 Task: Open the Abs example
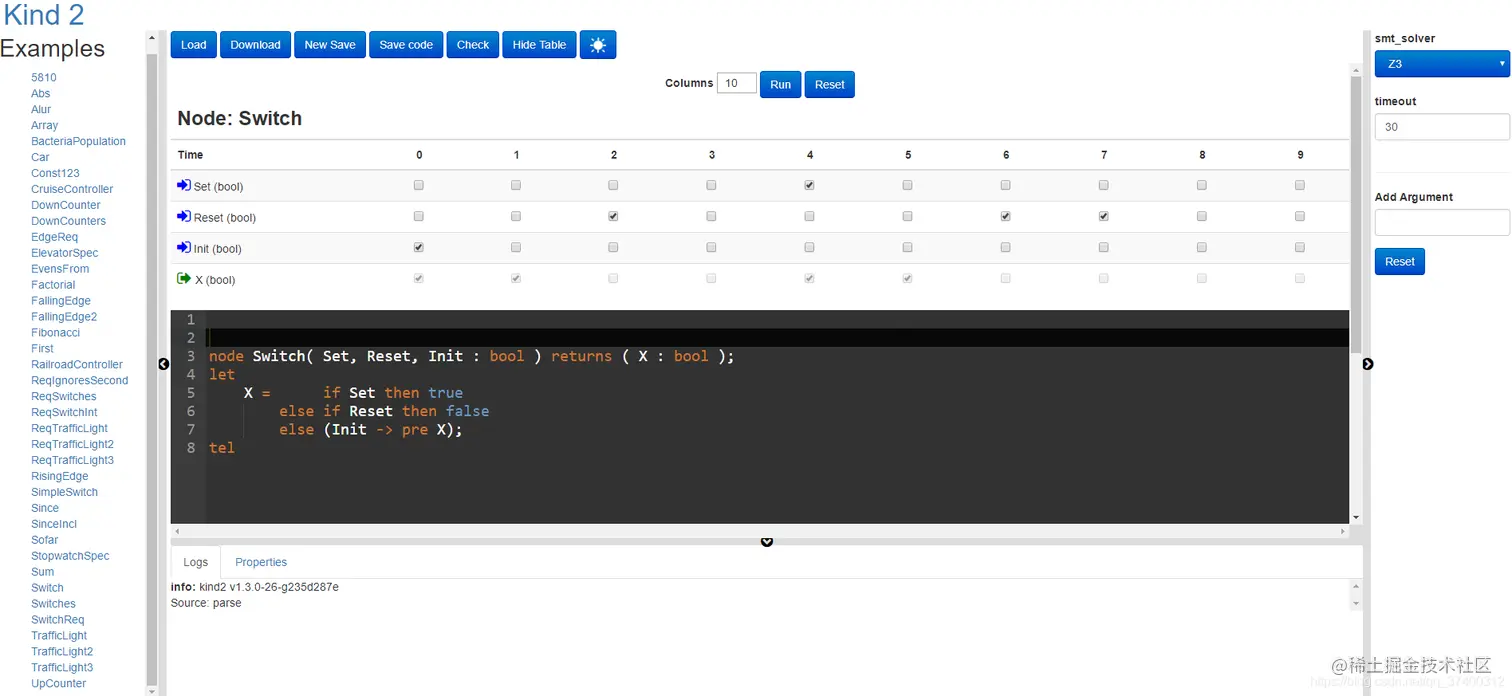pyautogui.click(x=41, y=93)
